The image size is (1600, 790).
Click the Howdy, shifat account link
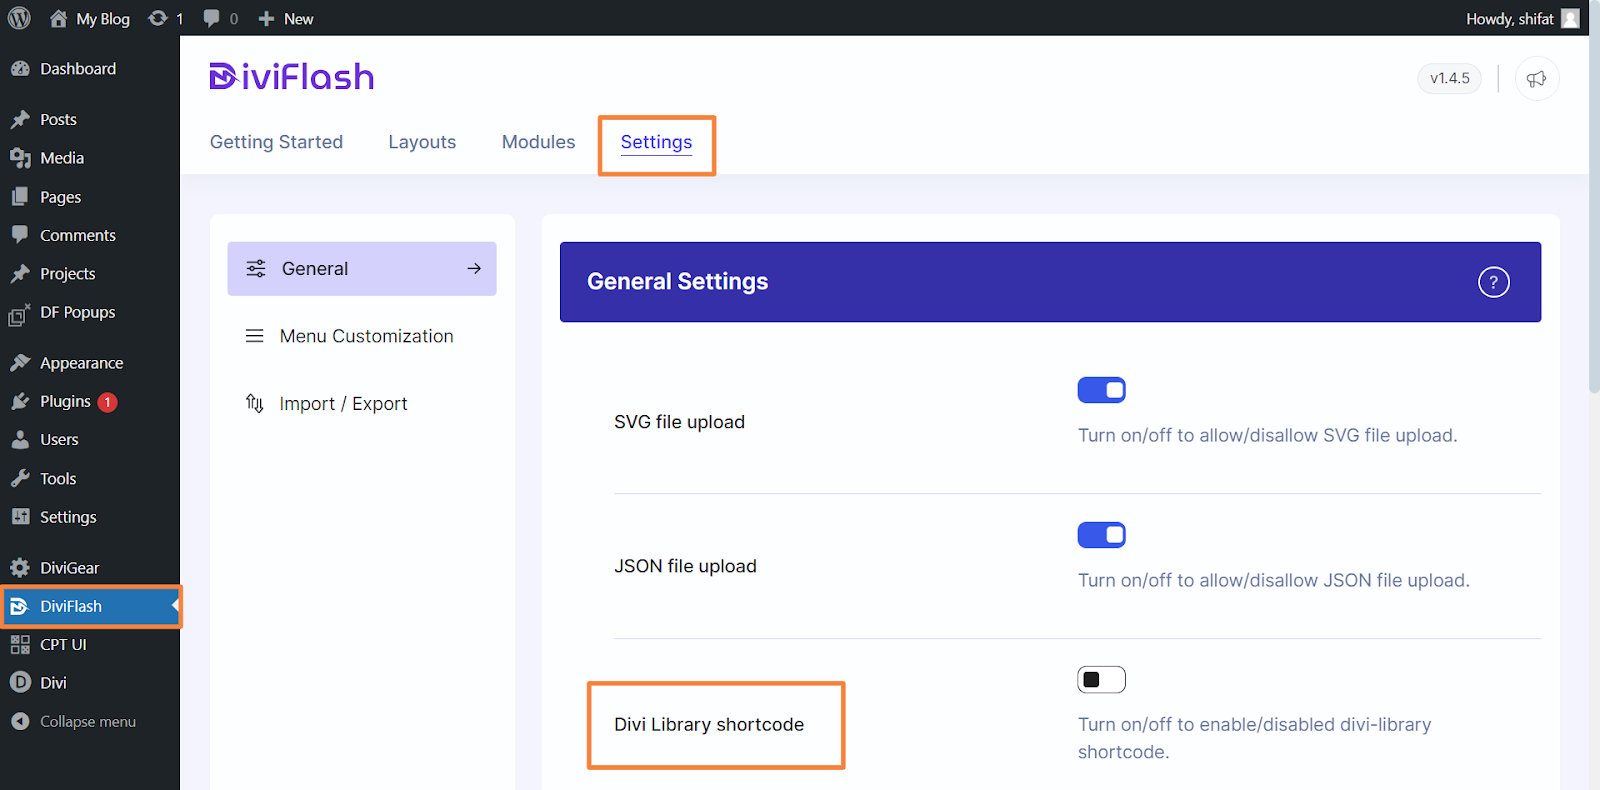1522,18
